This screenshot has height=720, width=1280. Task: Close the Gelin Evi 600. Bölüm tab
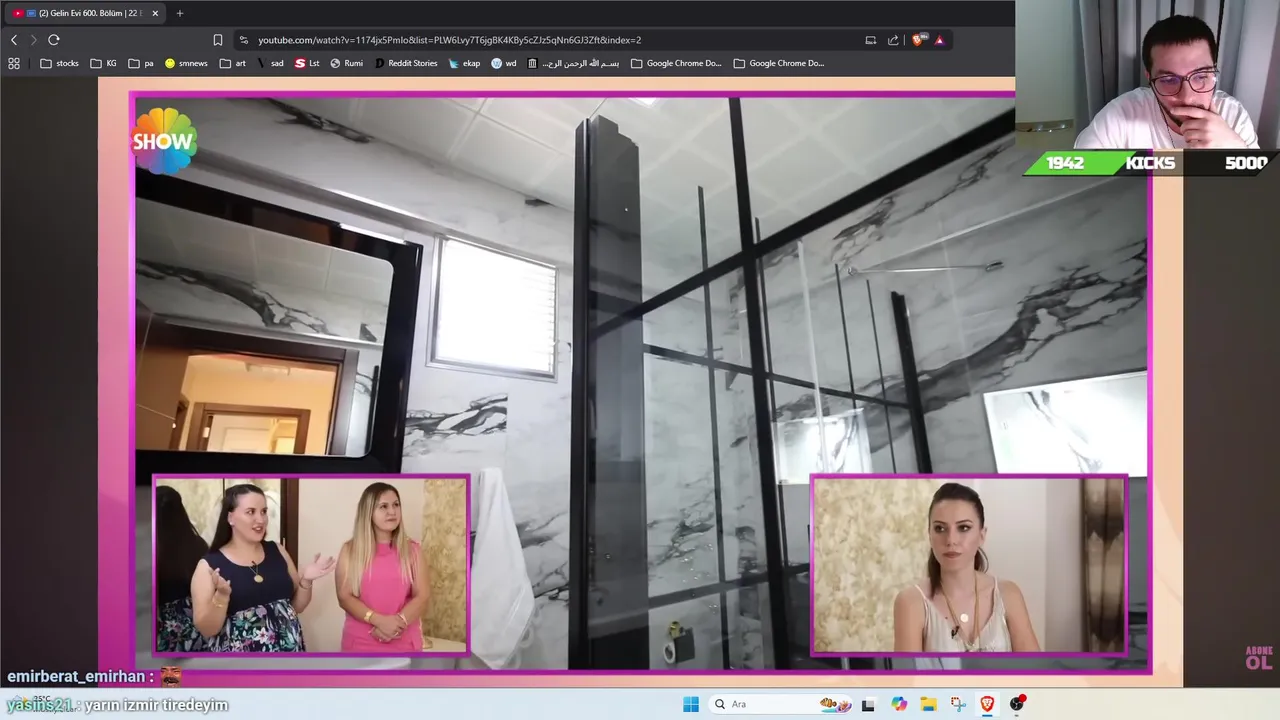[155, 13]
